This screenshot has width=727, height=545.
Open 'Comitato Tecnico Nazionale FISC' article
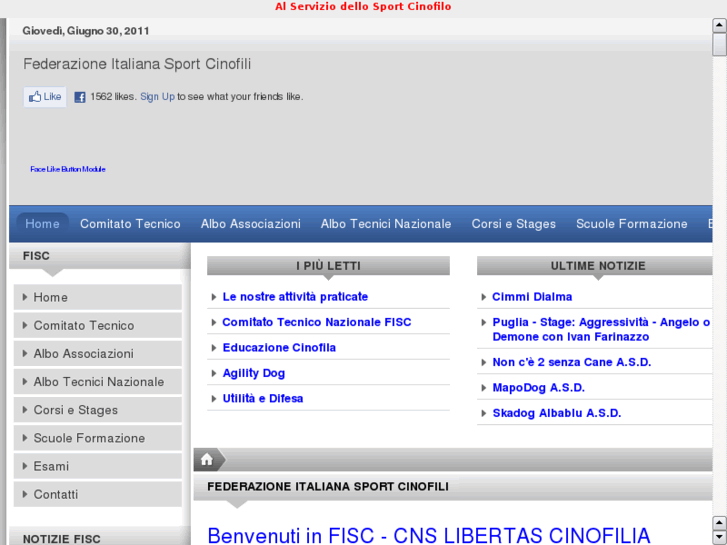pyautogui.click(x=317, y=322)
